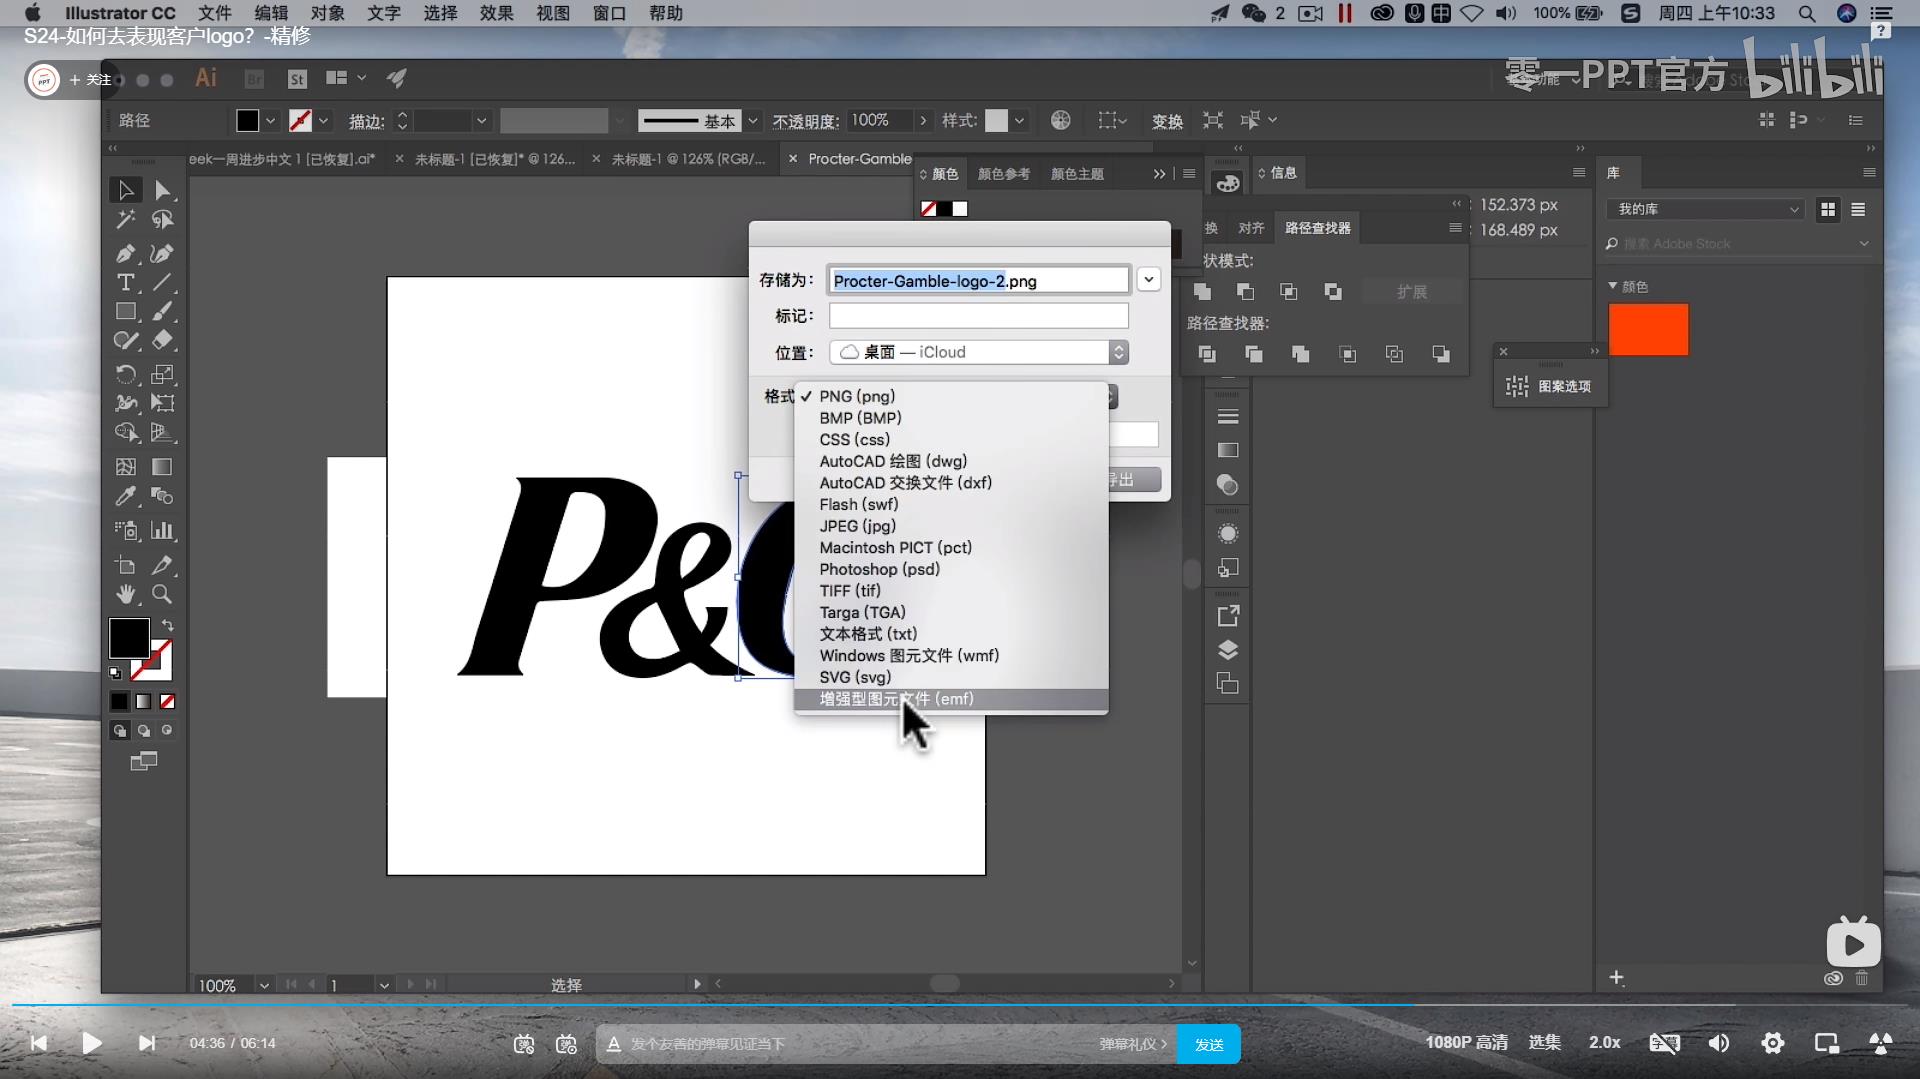
Task: Select the Rotate tool
Action: click(x=126, y=375)
